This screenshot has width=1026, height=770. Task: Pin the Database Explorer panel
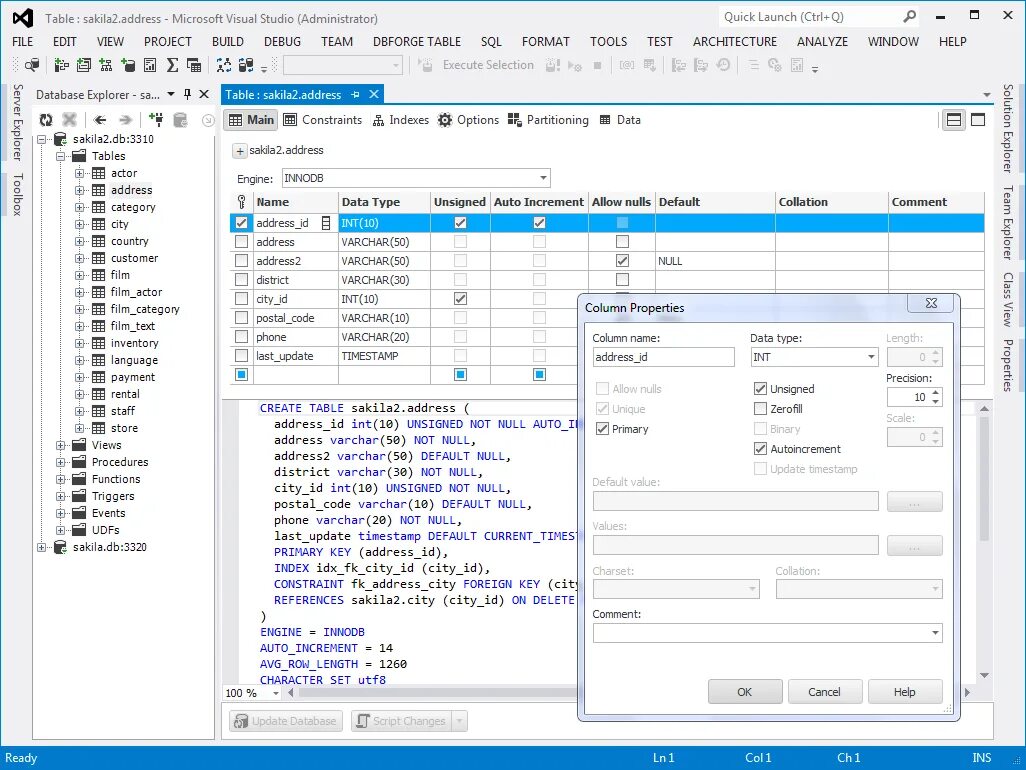click(188, 94)
